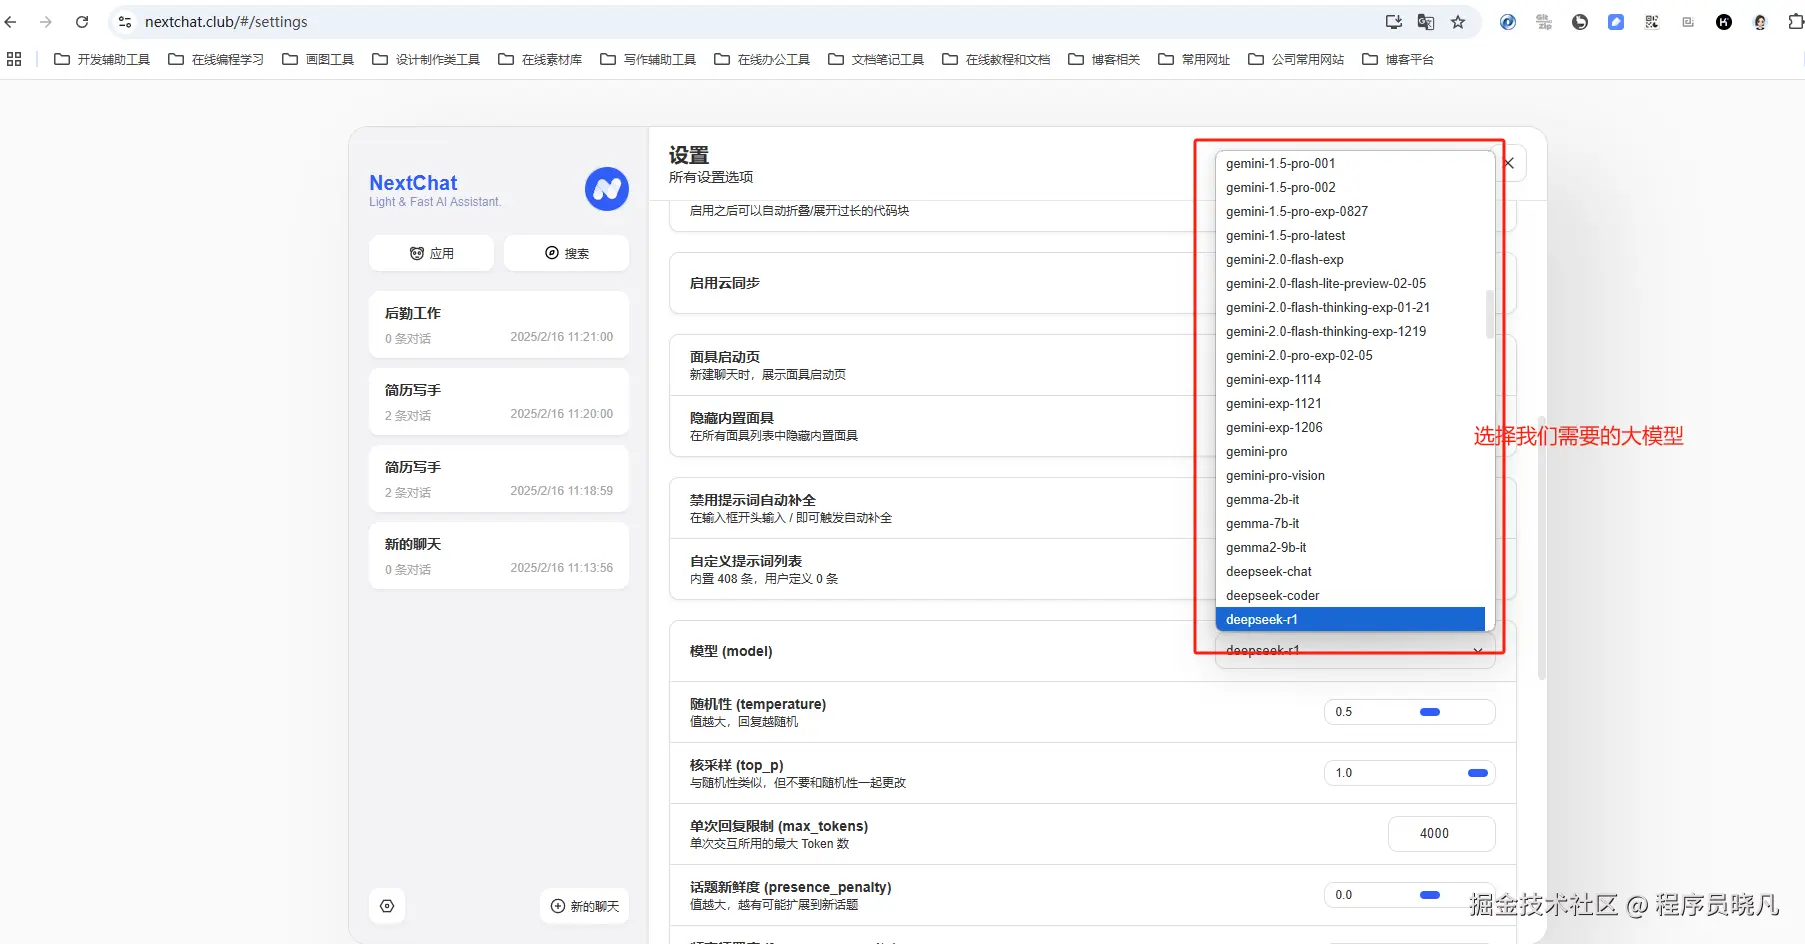Select gemma2-9b-it model option
Viewport: 1805px width, 944px height.
pos(1350,547)
